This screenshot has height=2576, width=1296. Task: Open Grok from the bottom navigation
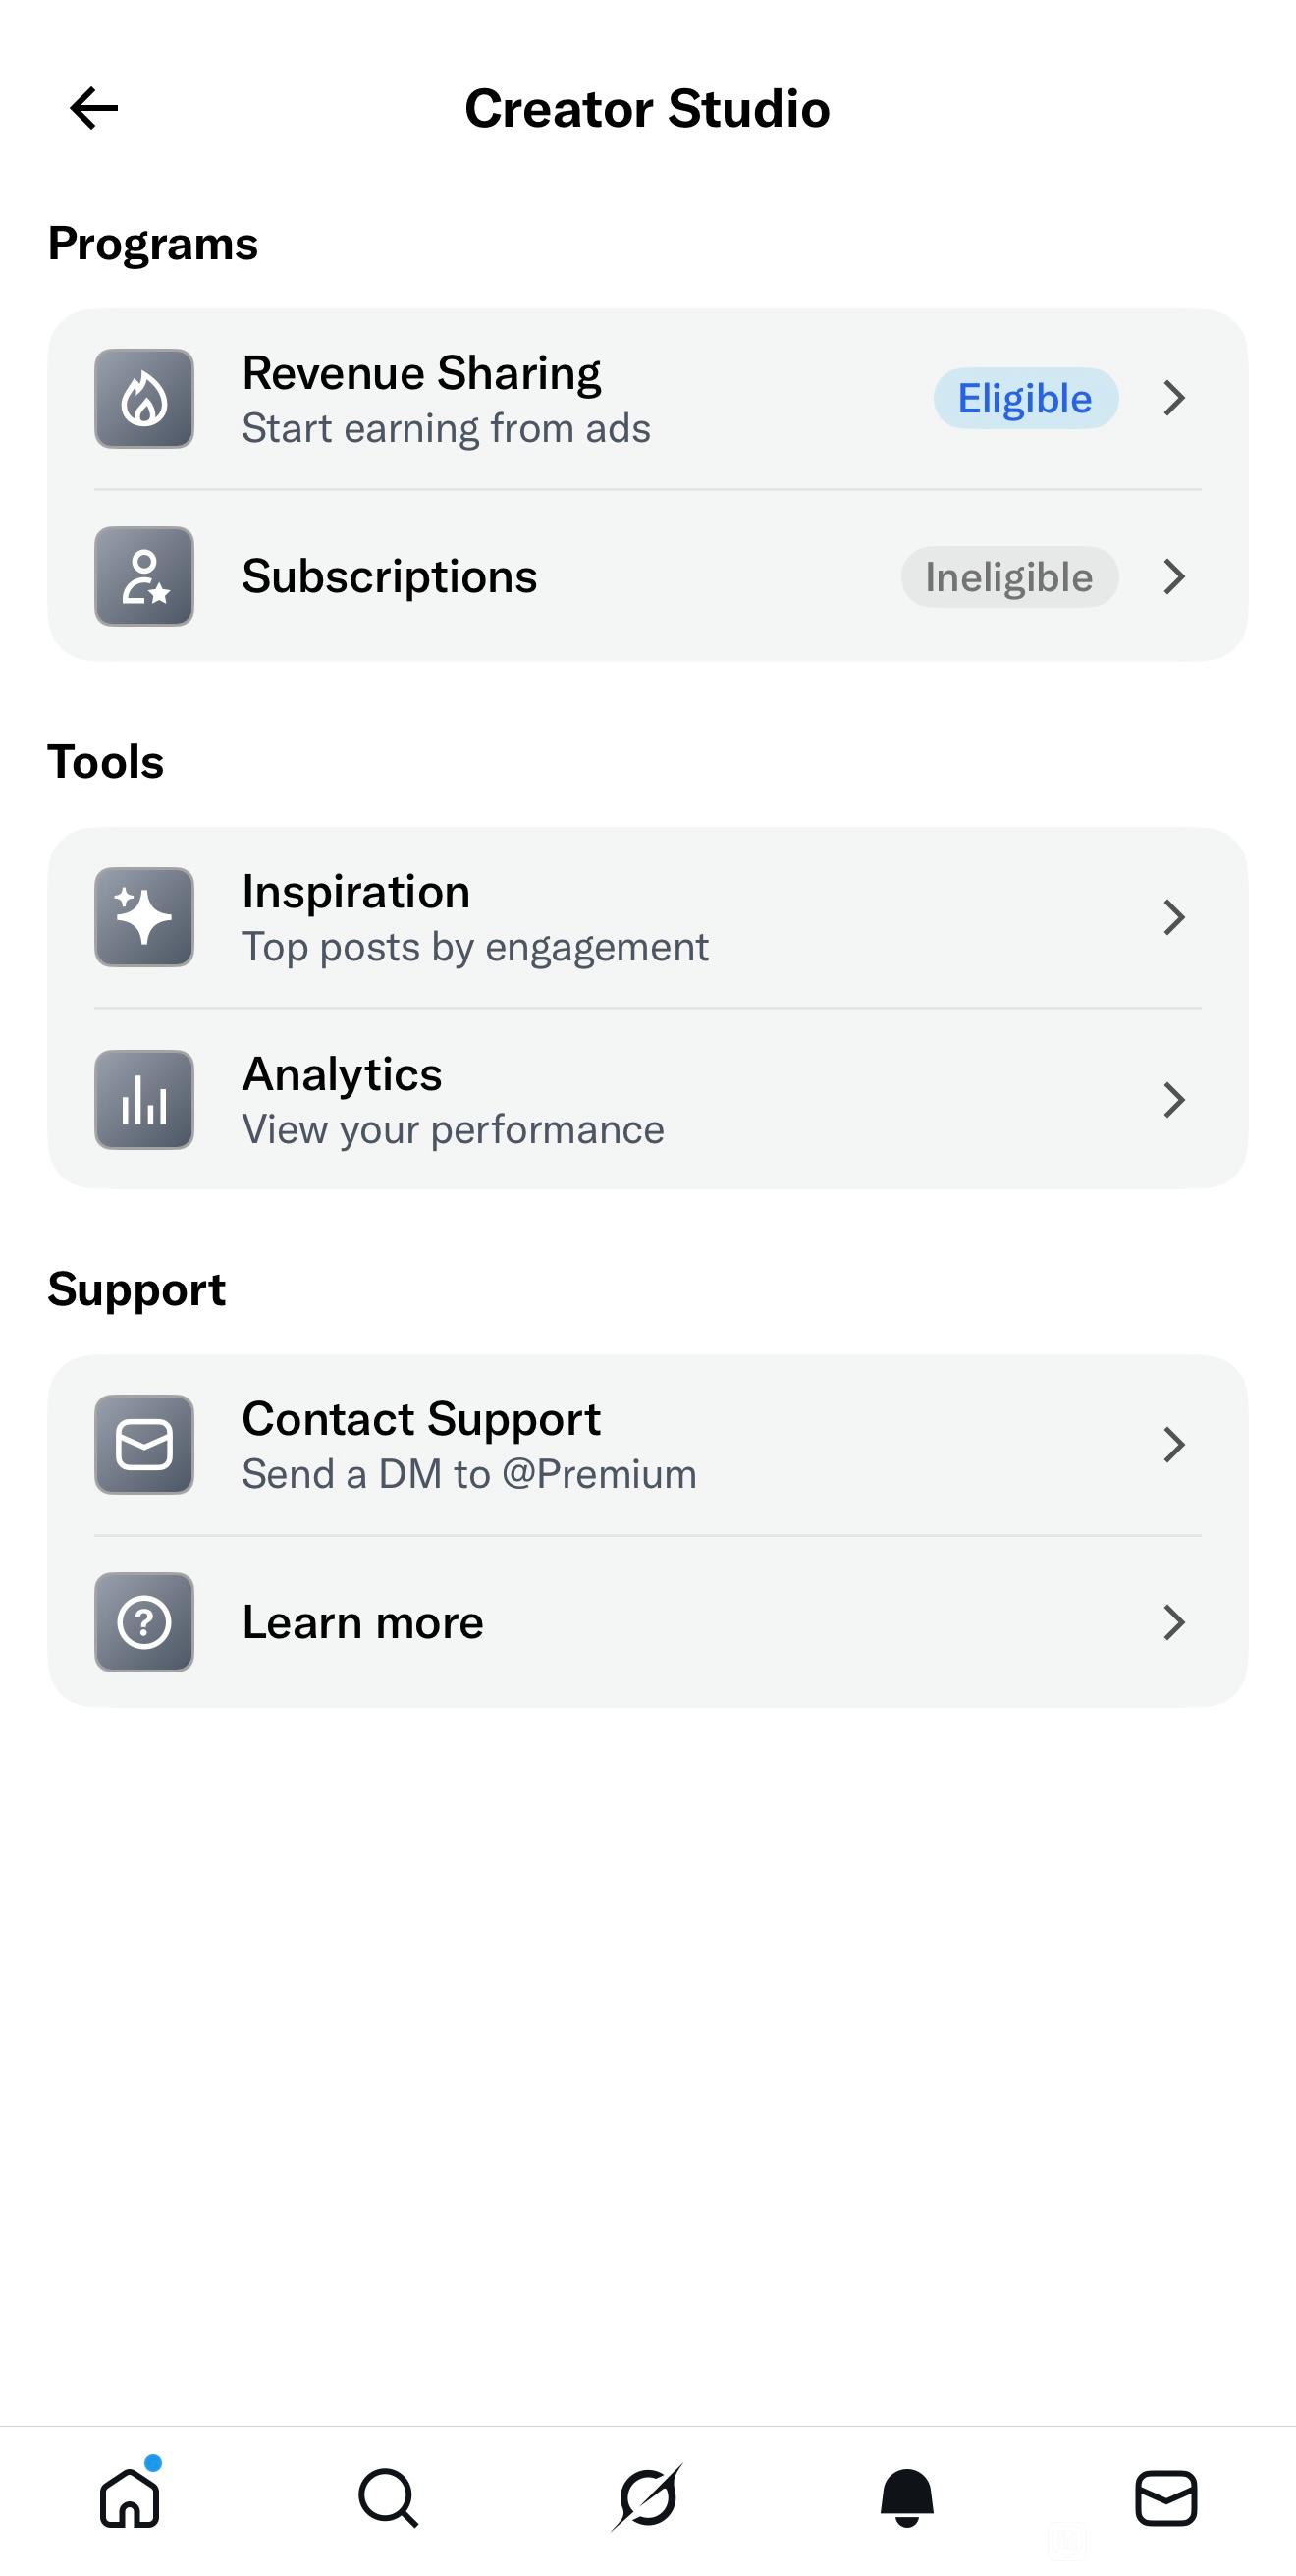pyautogui.click(x=648, y=2498)
